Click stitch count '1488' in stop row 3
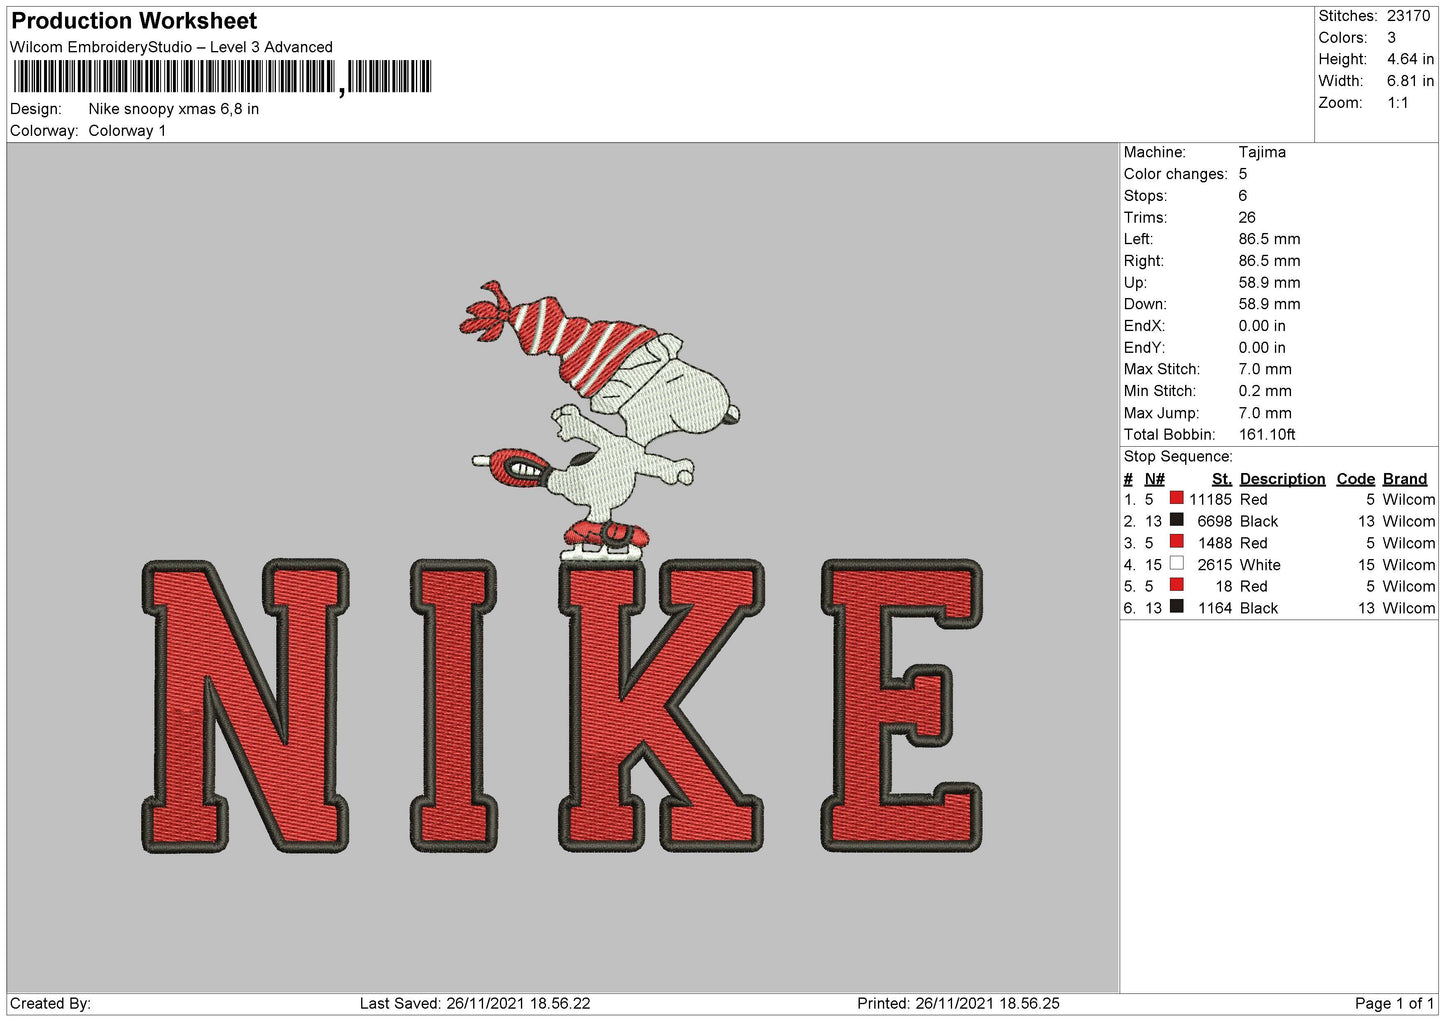 pos(1215,543)
